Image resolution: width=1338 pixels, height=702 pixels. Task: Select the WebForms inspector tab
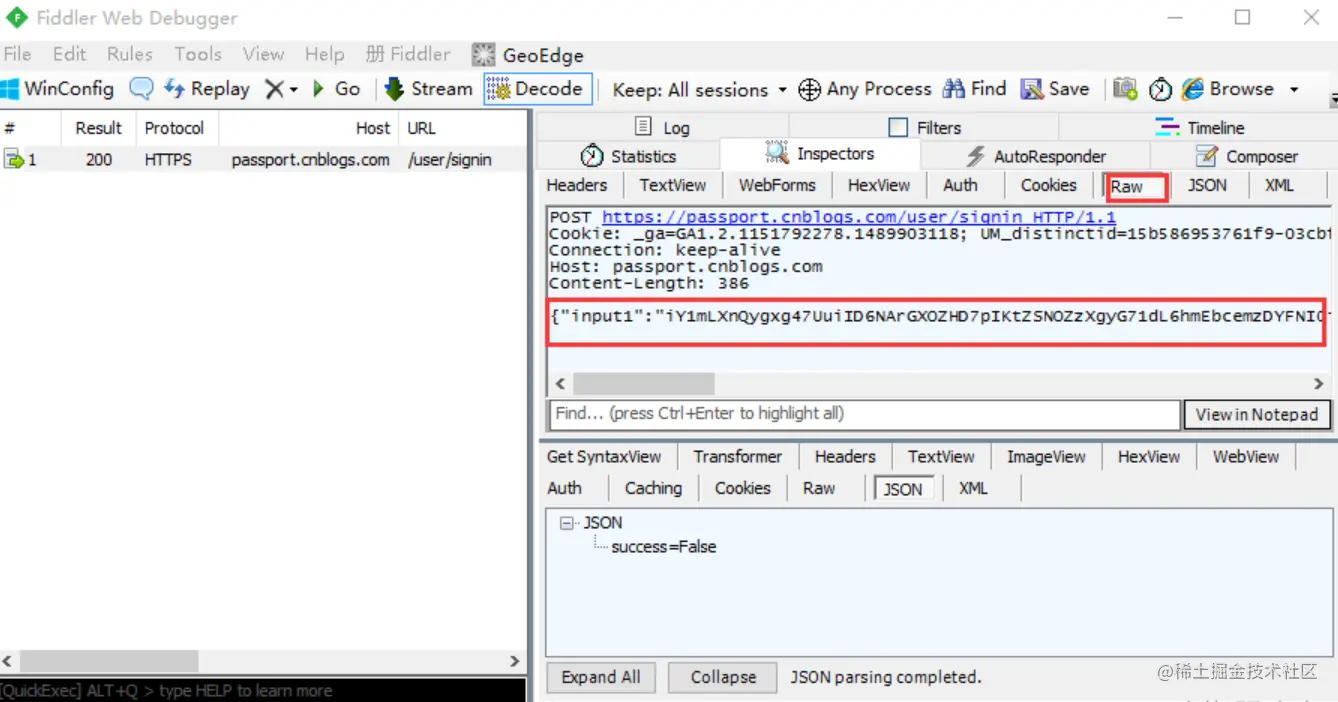pos(777,185)
